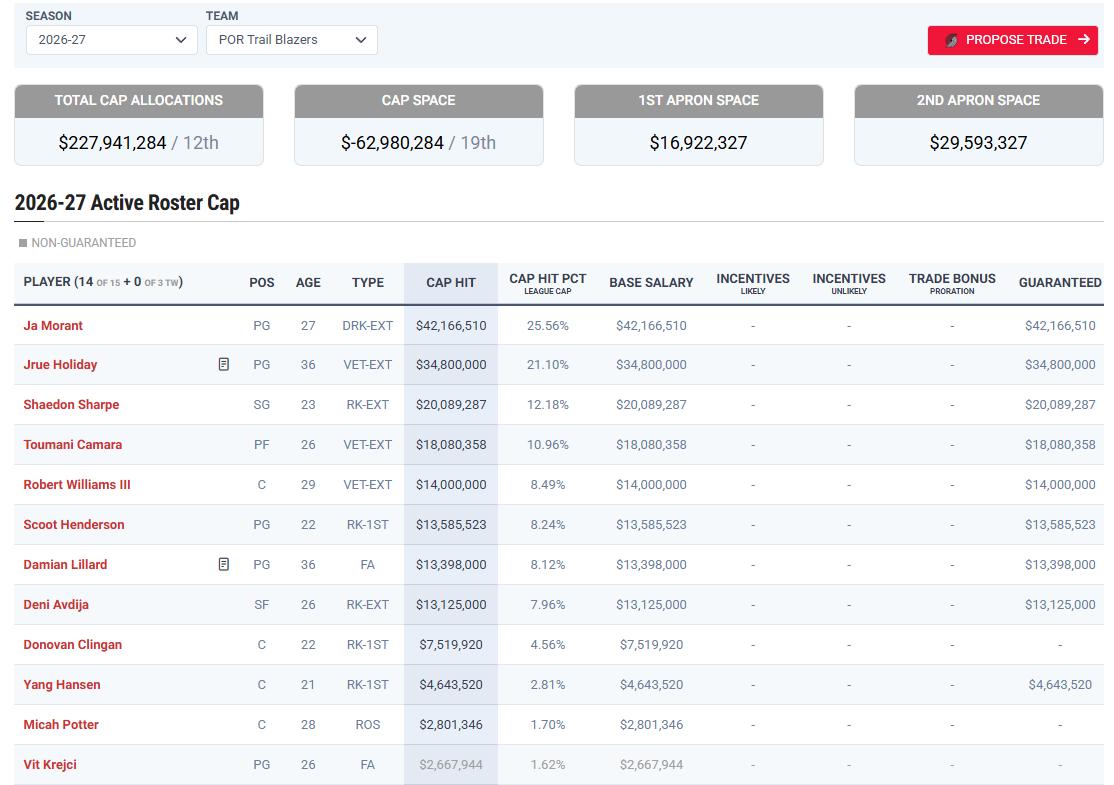Screen dimensions: 1114x785
Task: Open Jrue Holiday's contract notes icon
Action: (223, 364)
